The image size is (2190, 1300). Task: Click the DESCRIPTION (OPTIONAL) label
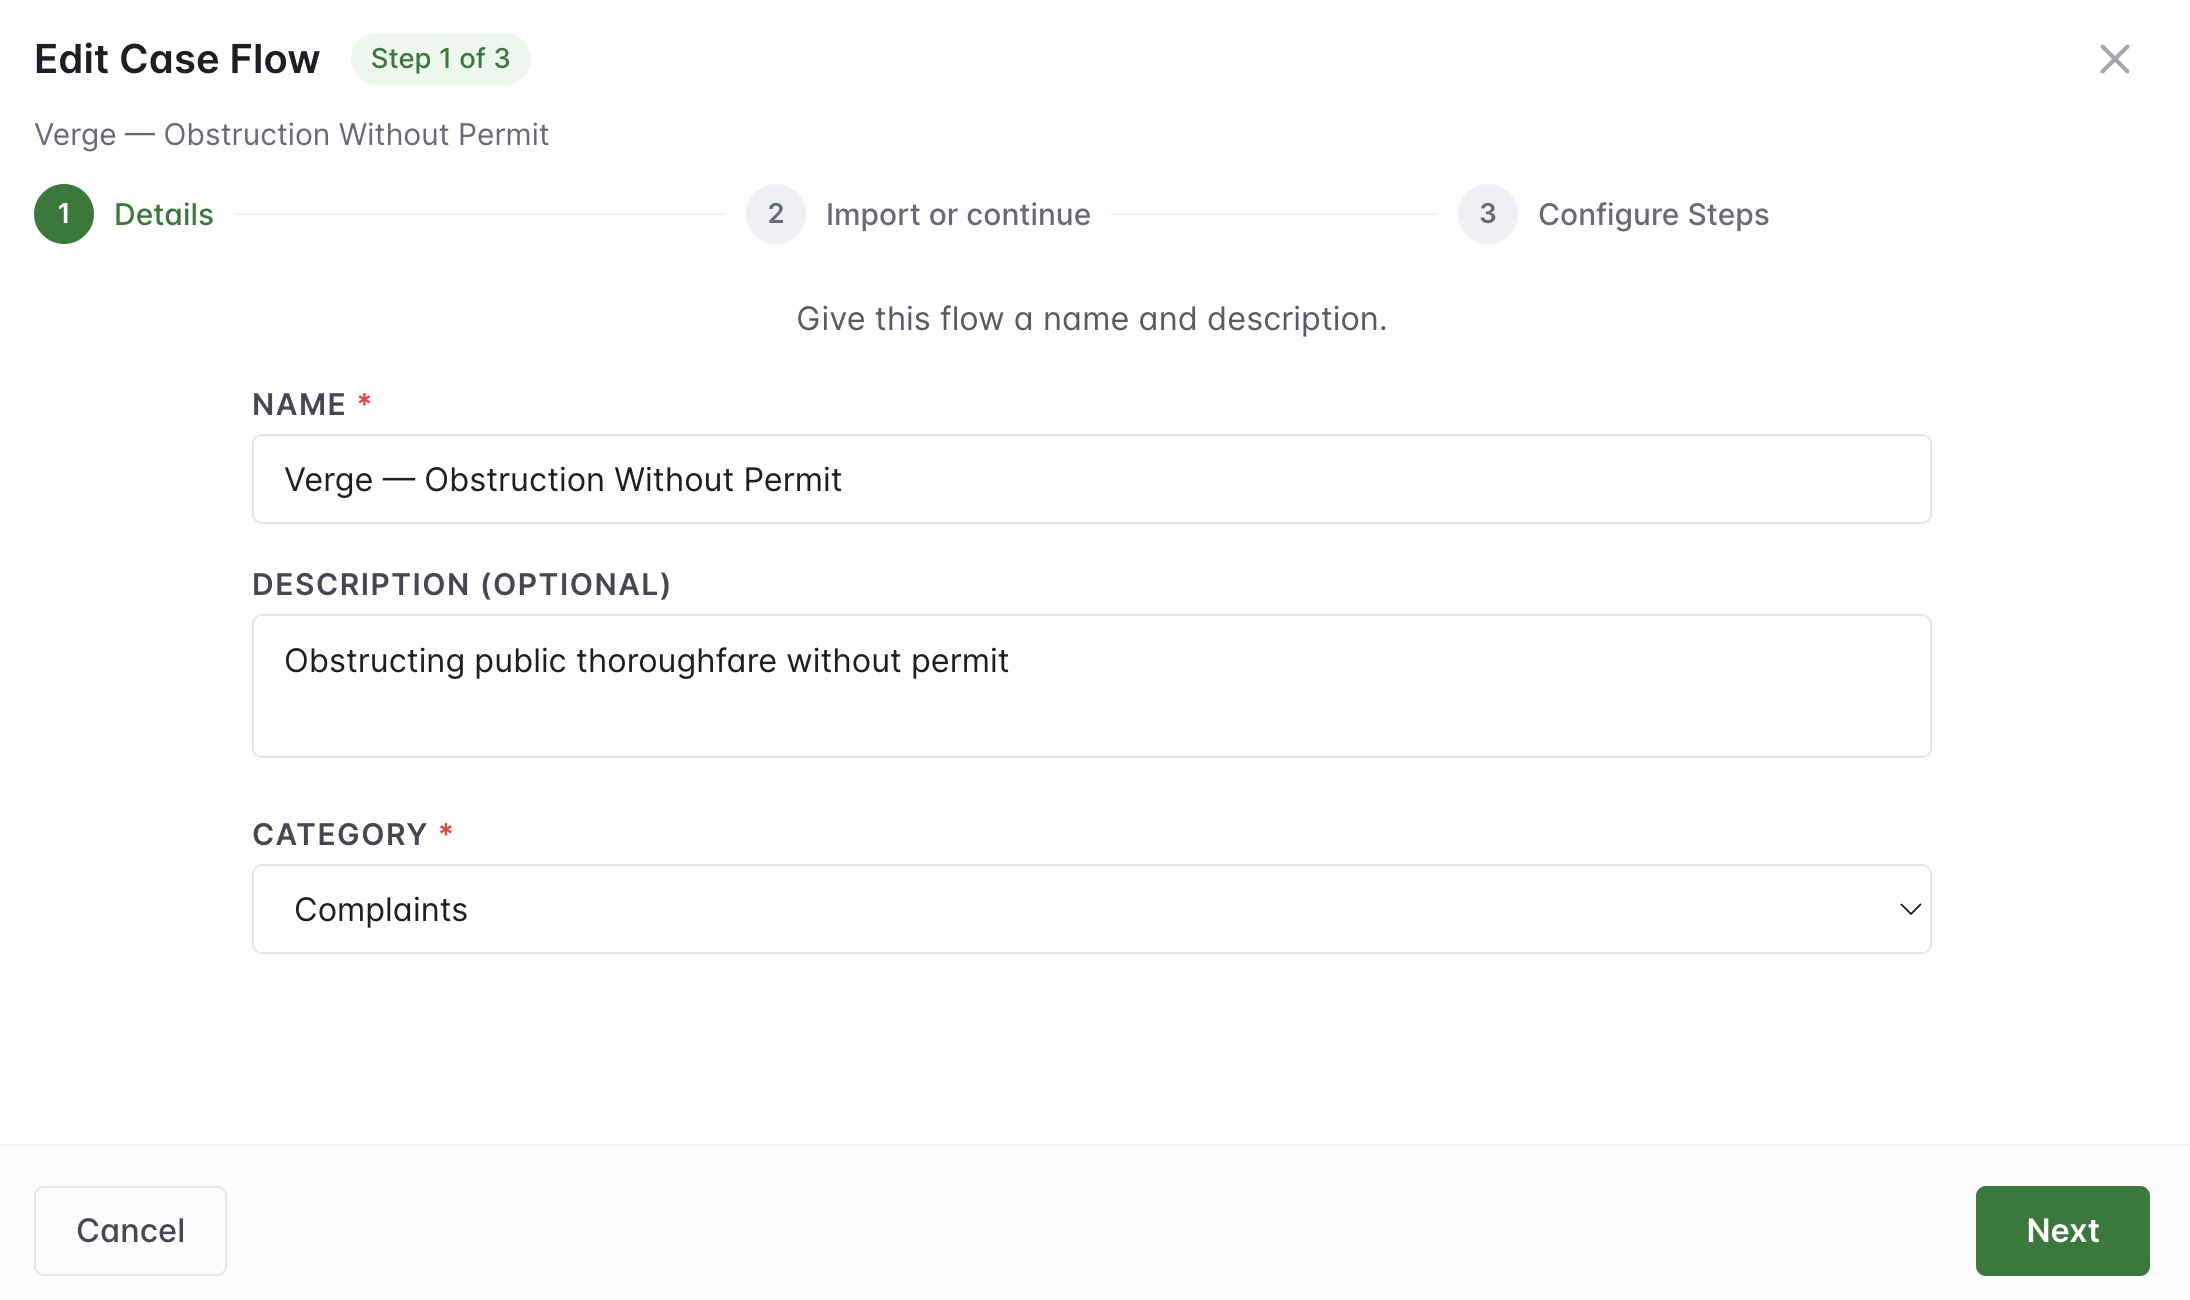(461, 585)
